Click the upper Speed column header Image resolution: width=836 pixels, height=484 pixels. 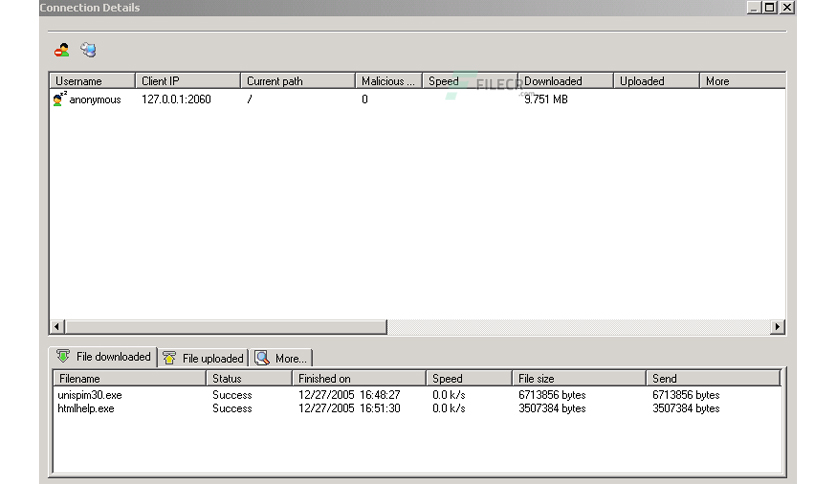coord(470,81)
